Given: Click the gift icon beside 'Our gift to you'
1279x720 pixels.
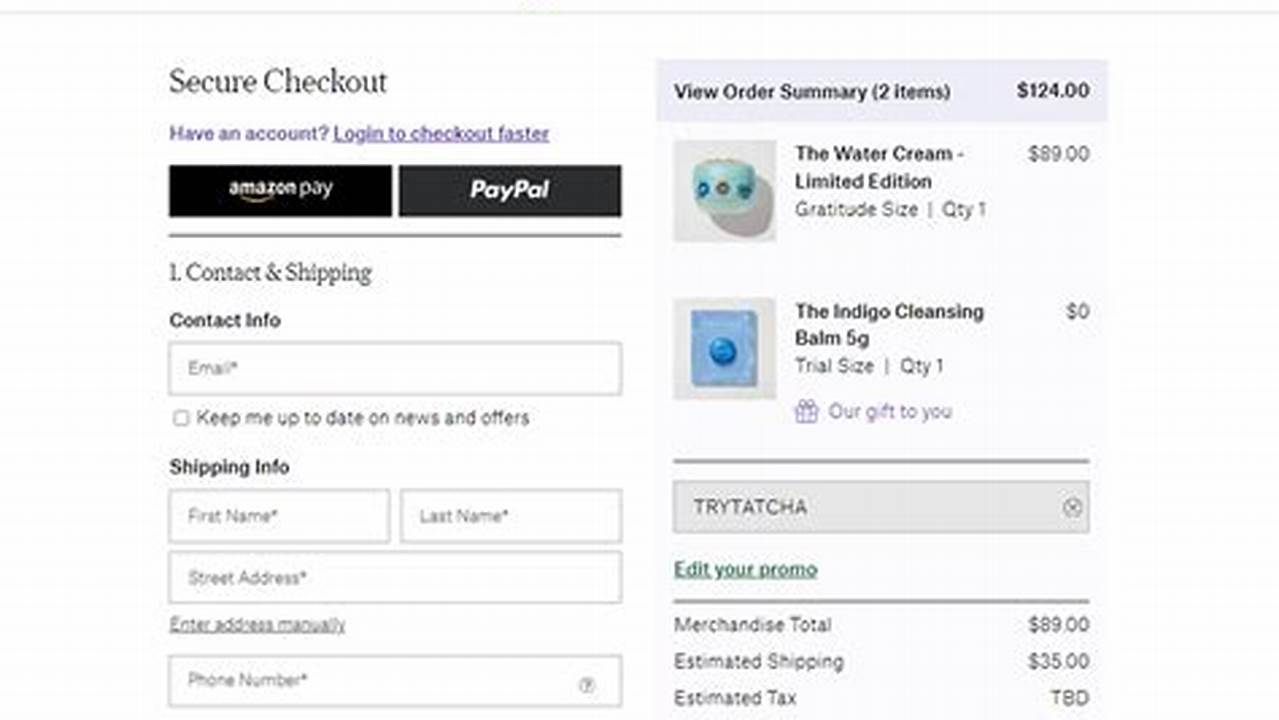Looking at the screenshot, I should [x=806, y=411].
